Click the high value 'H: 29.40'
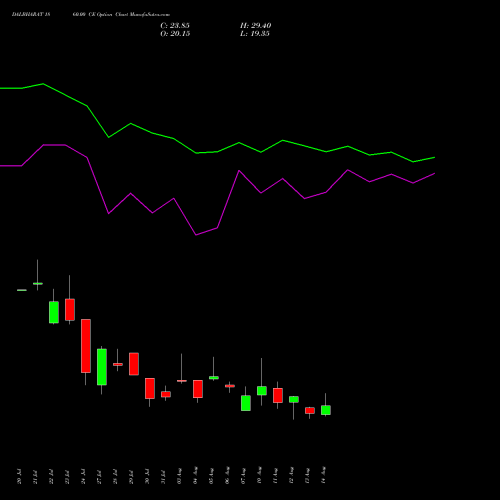This screenshot has width=500, height=500. pyautogui.click(x=255, y=26)
